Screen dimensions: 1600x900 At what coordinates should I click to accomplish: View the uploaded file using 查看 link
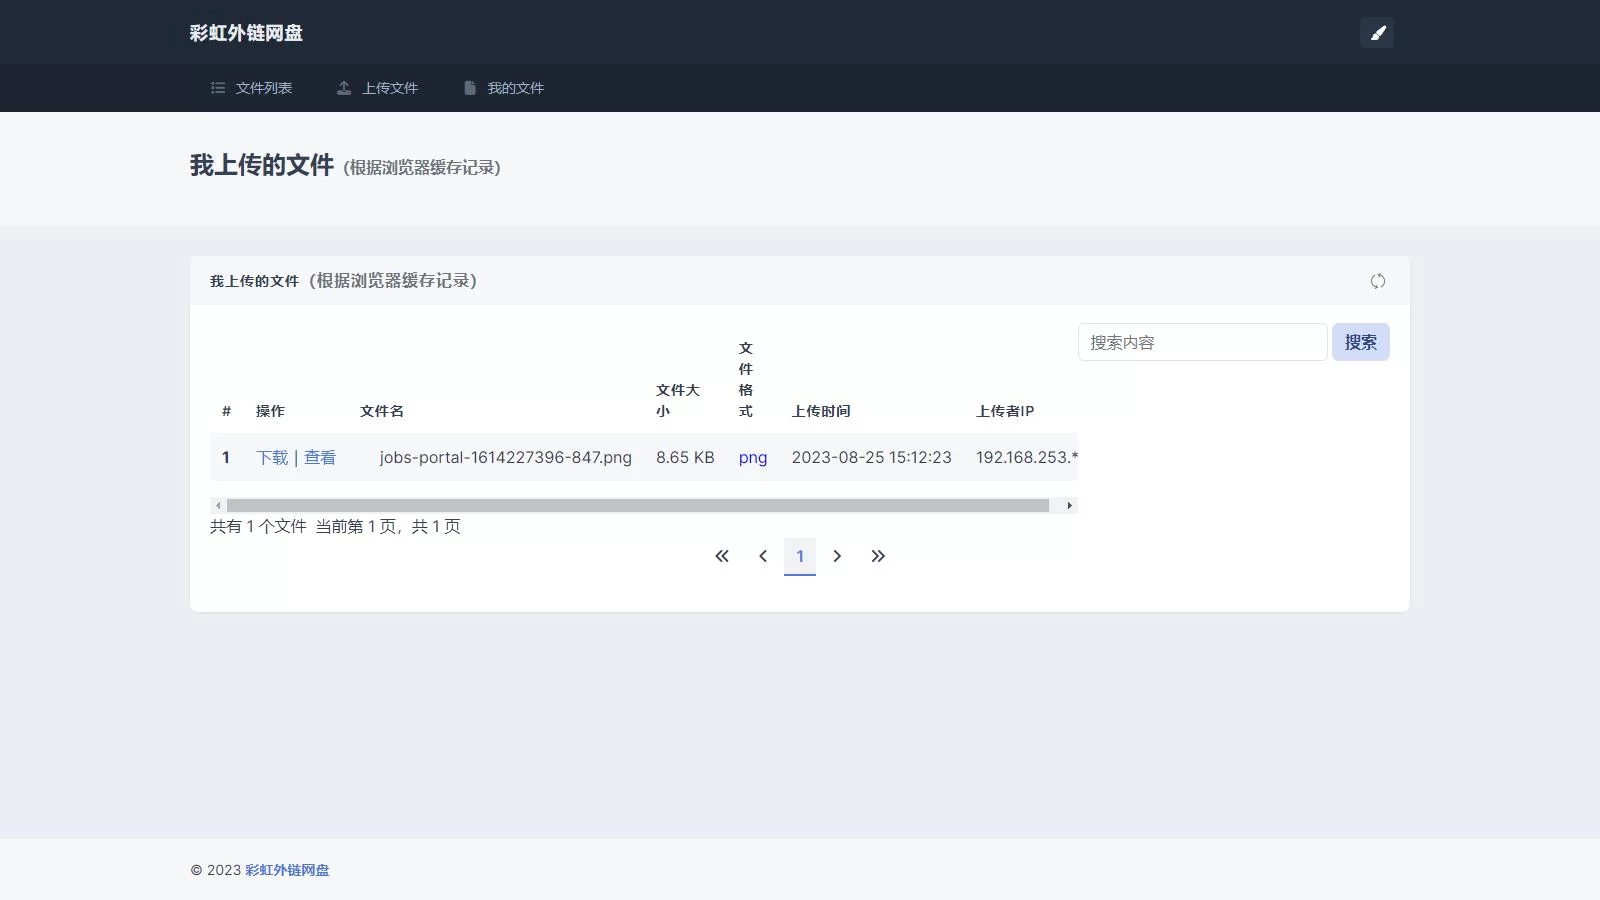pyautogui.click(x=321, y=457)
